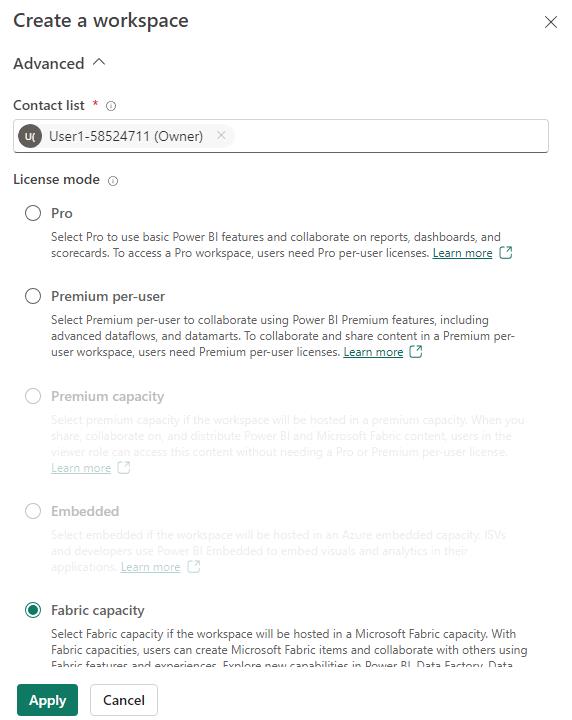Click the License mode info icon
The height and width of the screenshot is (720, 572).
point(112,181)
